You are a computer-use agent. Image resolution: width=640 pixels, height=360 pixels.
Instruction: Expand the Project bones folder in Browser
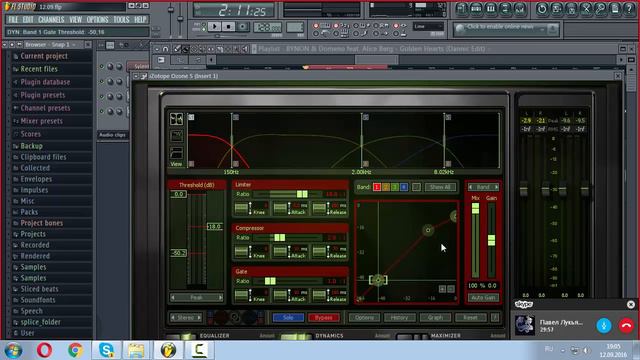(42, 223)
